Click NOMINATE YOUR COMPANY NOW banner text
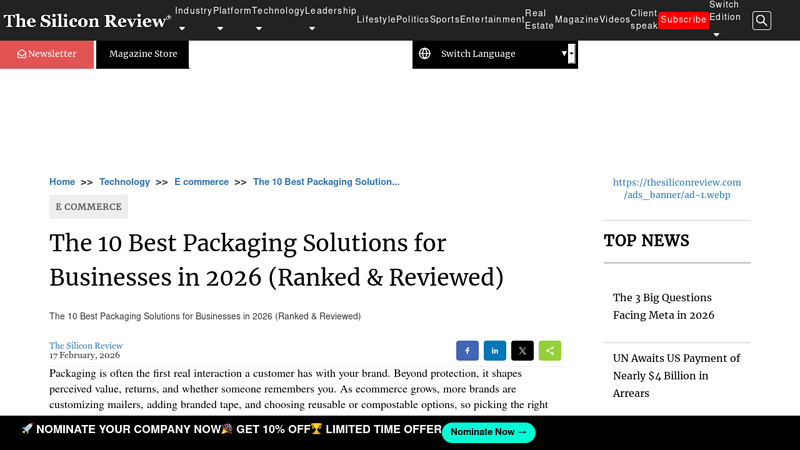The width and height of the screenshot is (800, 450). click(x=128, y=429)
